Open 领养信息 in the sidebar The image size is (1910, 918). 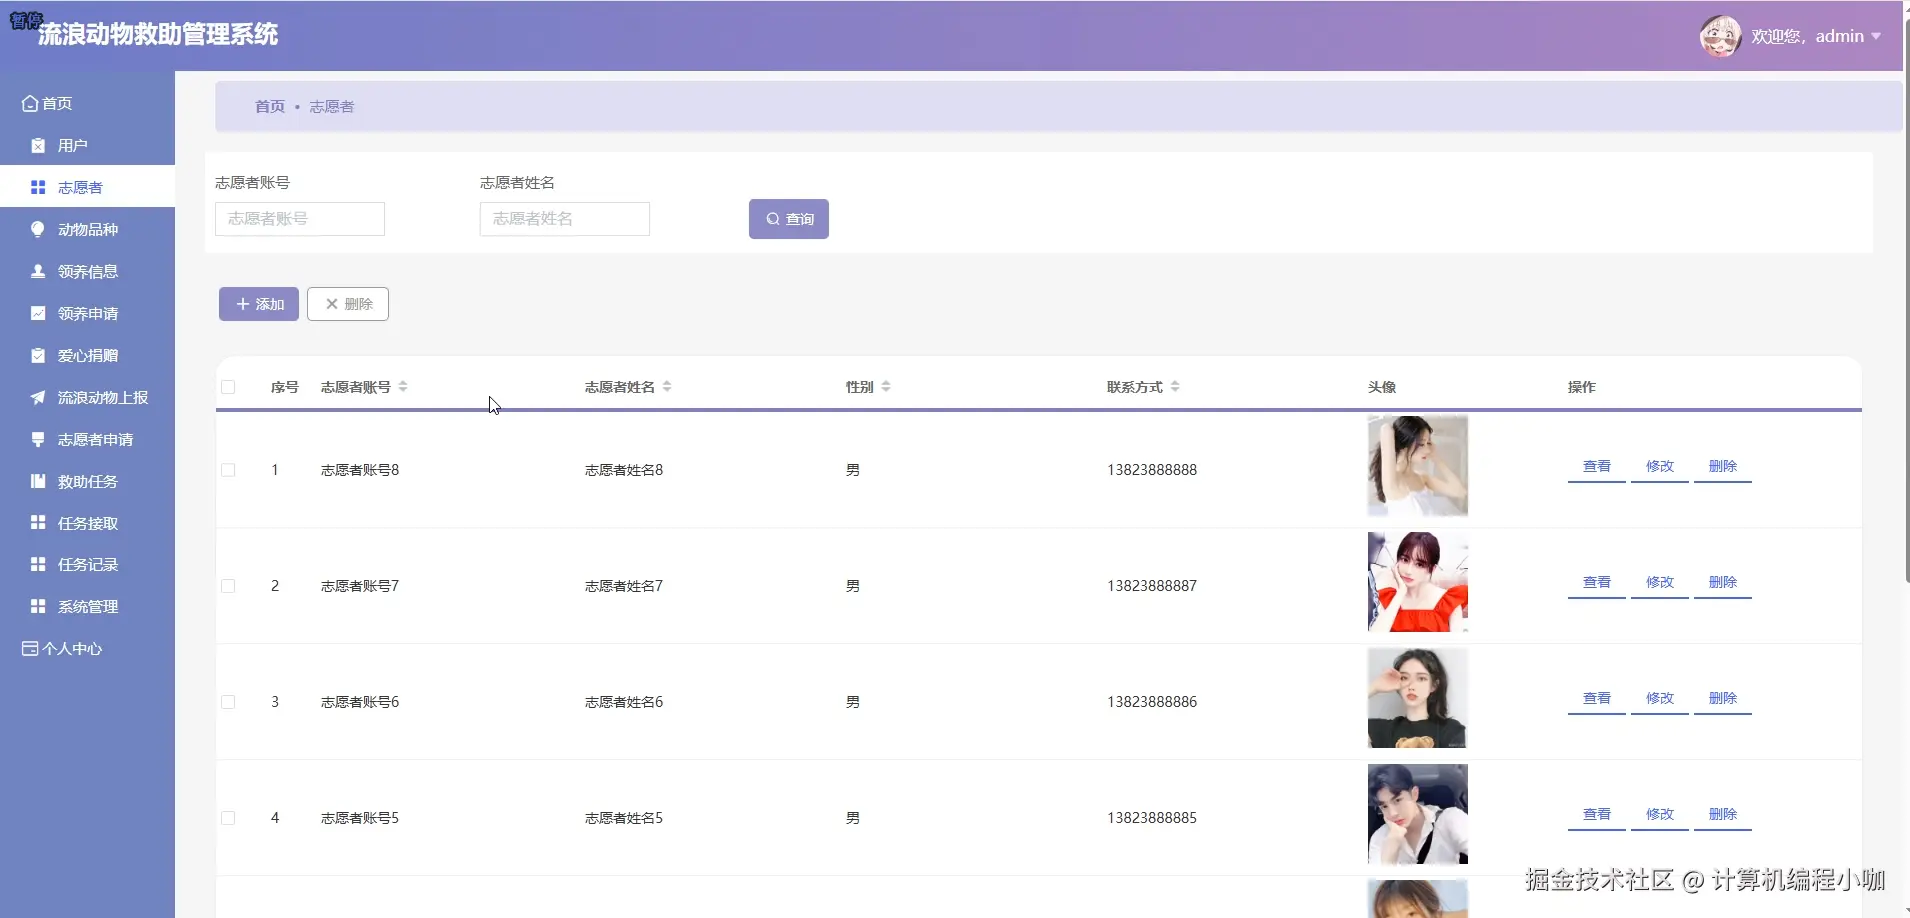[x=87, y=272]
